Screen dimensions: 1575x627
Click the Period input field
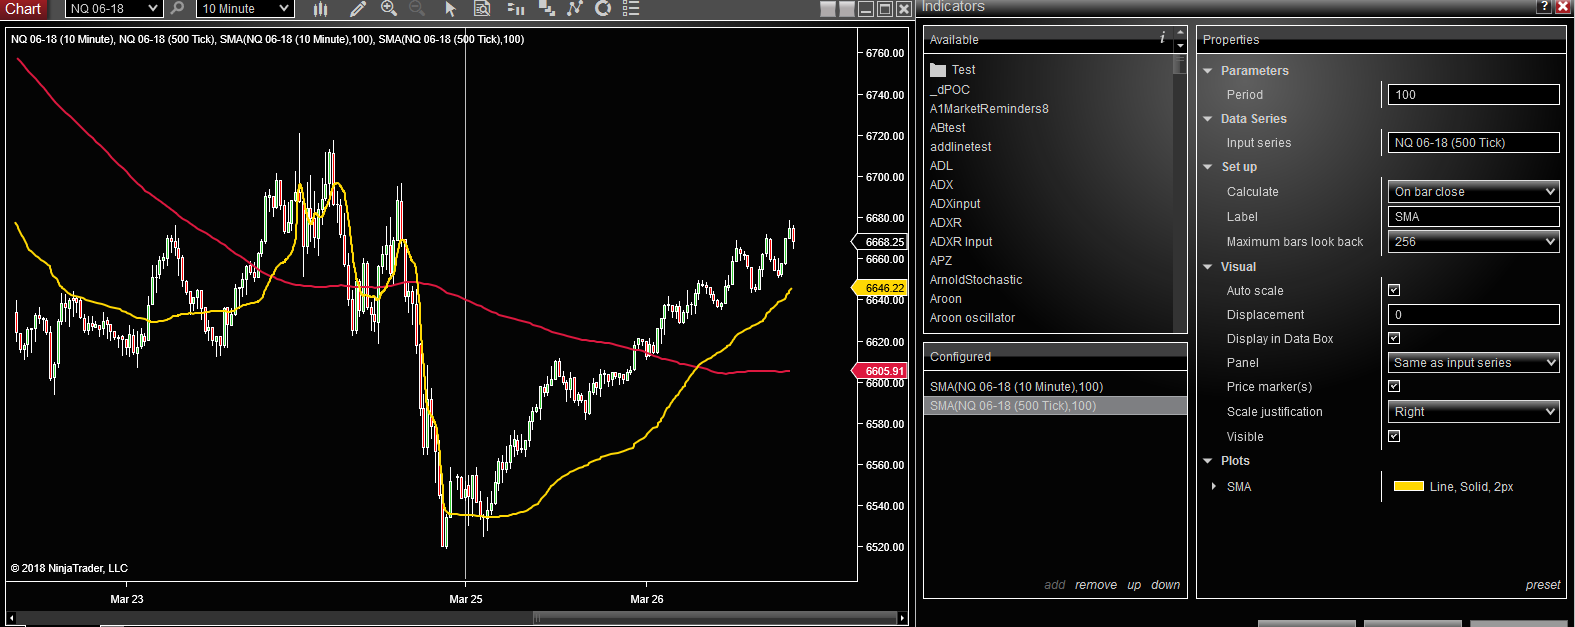coord(1473,94)
